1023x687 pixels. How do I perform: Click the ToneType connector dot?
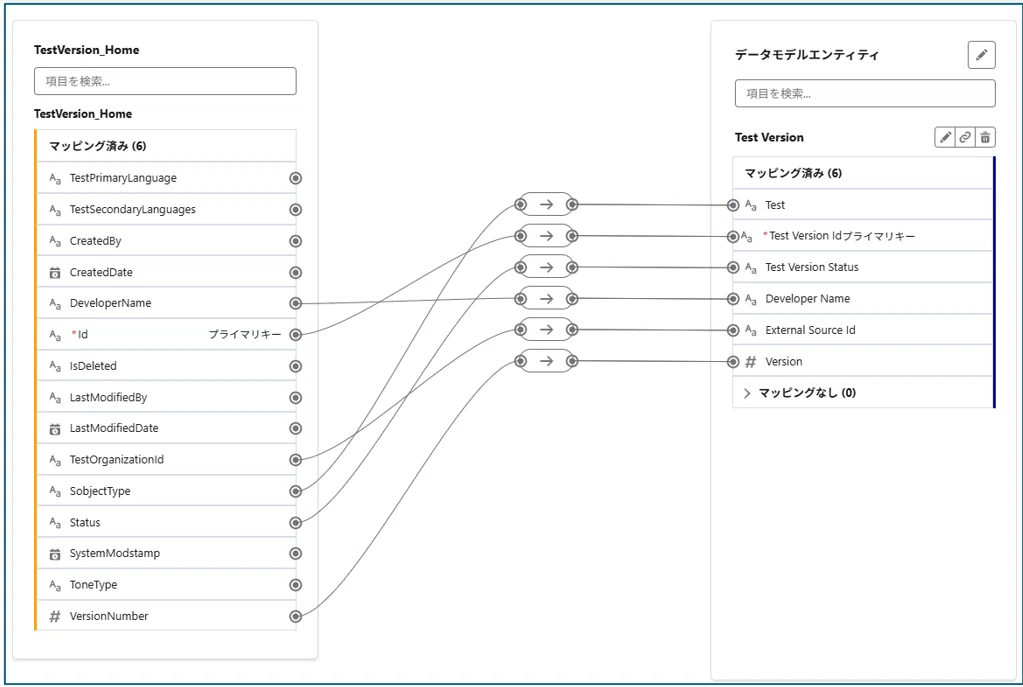[296, 585]
